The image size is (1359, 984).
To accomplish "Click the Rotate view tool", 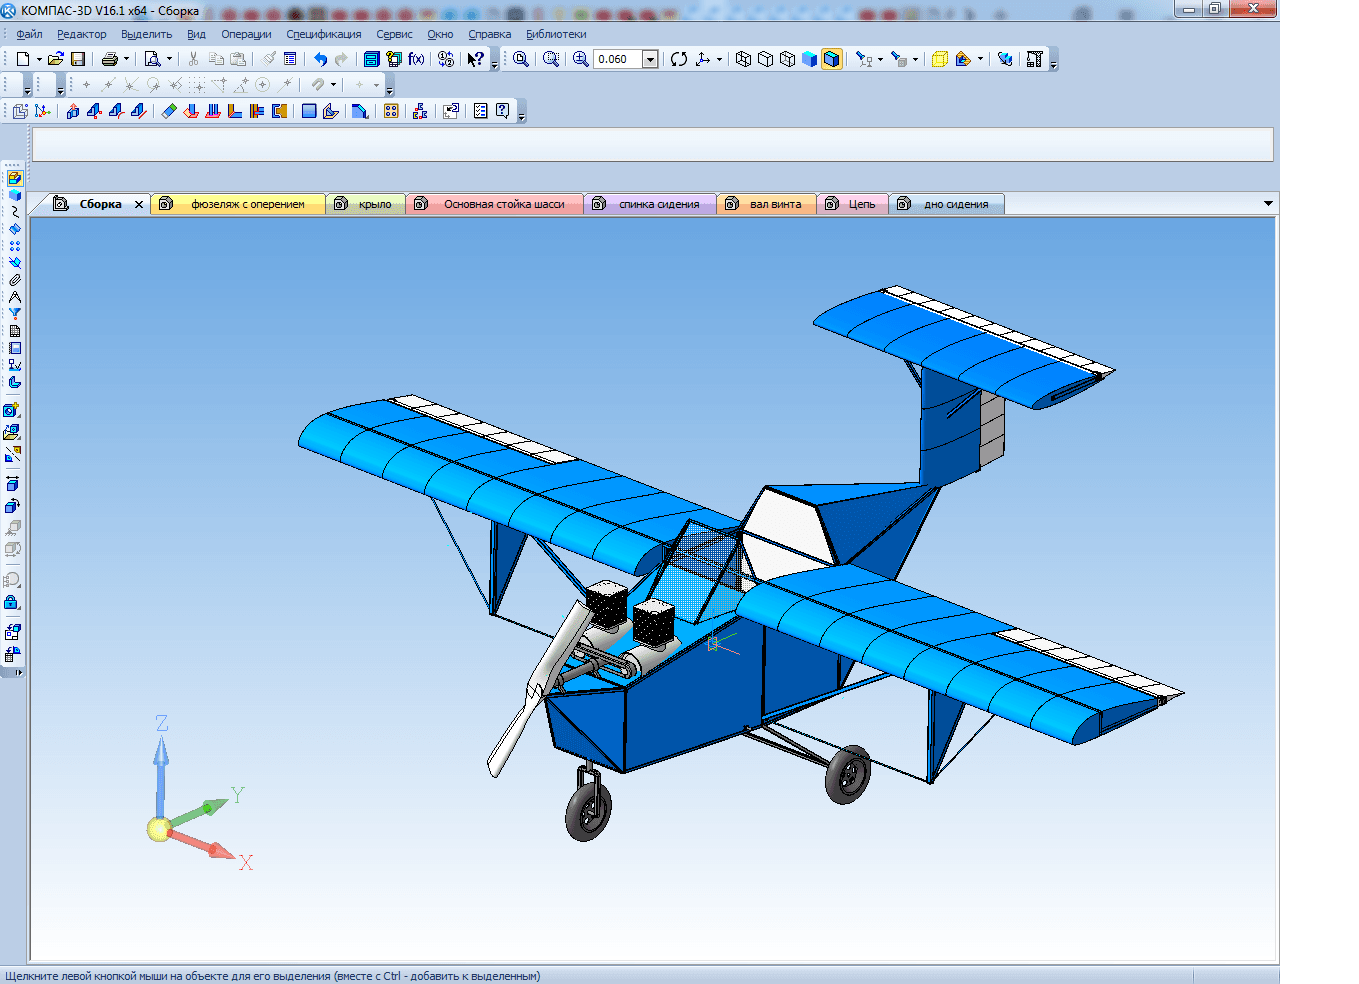I will pos(679,59).
